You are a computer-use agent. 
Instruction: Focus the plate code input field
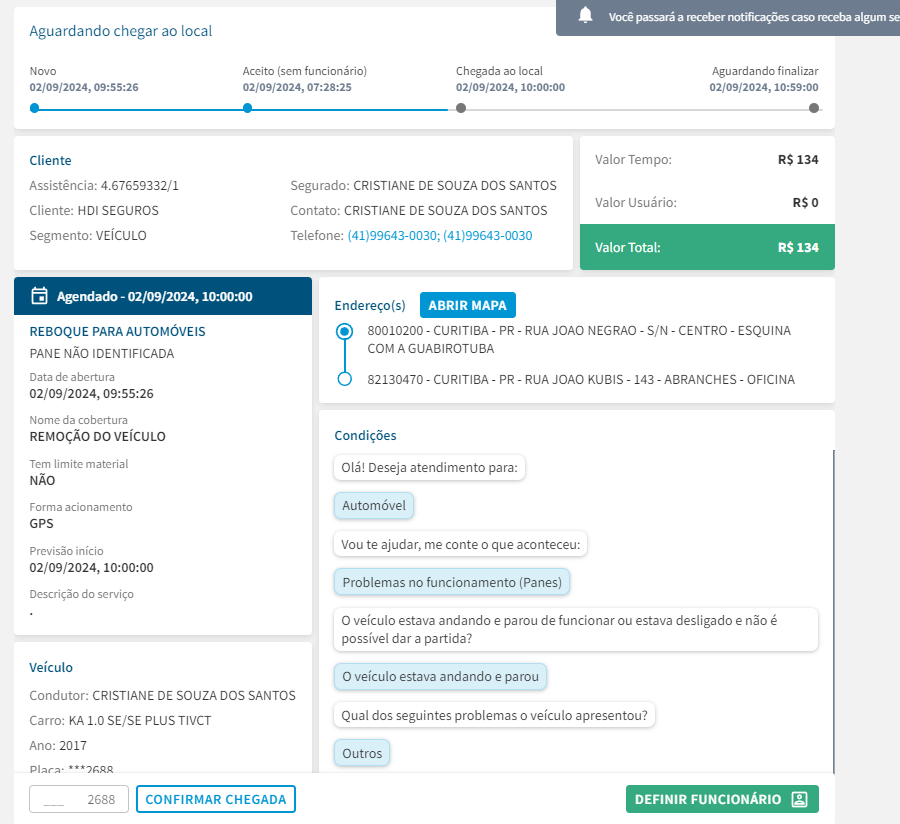[x=79, y=799]
